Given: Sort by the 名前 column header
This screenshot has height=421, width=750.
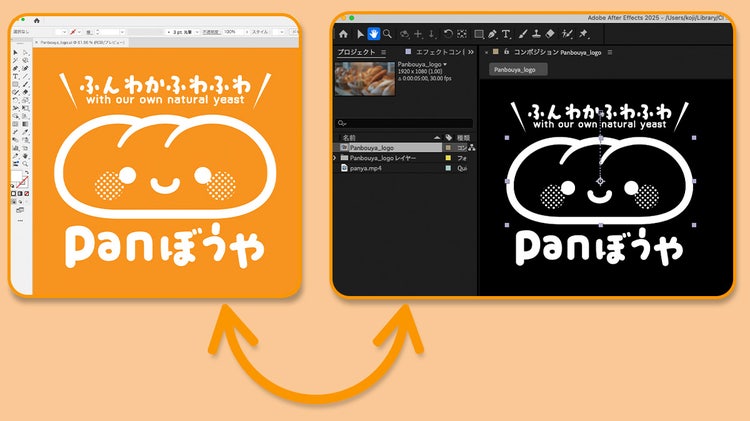Looking at the screenshot, I should [x=349, y=138].
